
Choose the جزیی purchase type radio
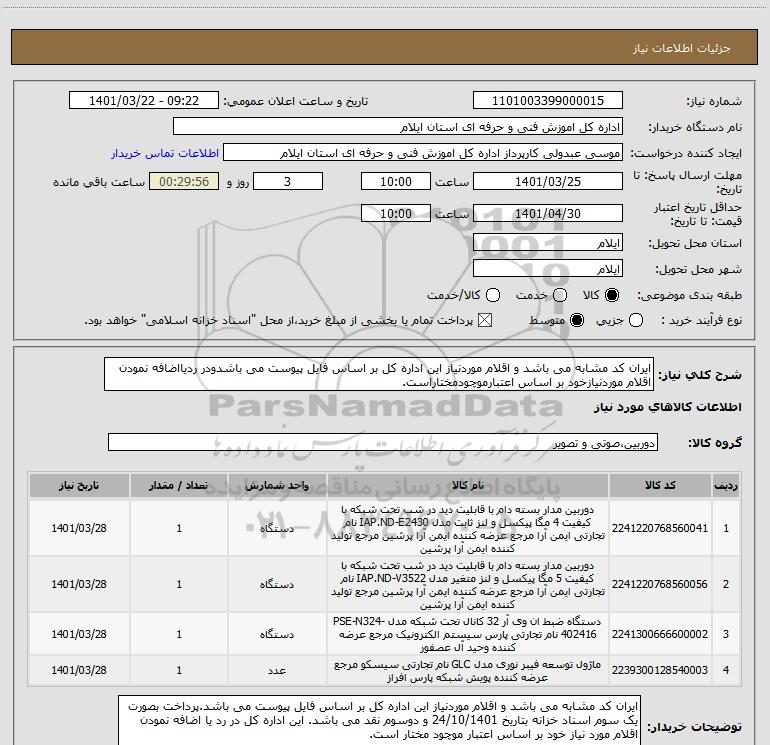636,321
